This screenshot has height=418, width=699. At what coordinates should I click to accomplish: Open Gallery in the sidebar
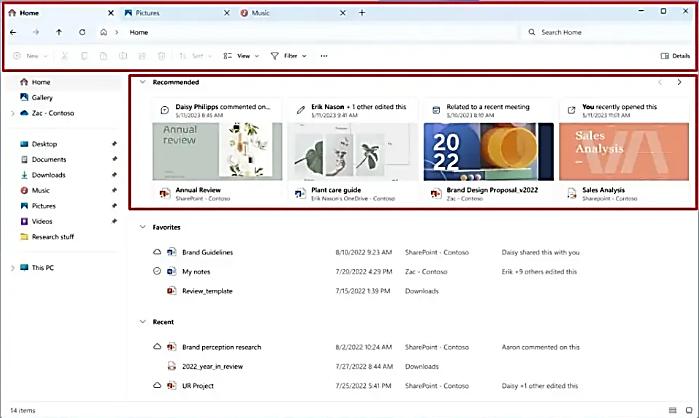[41, 98]
